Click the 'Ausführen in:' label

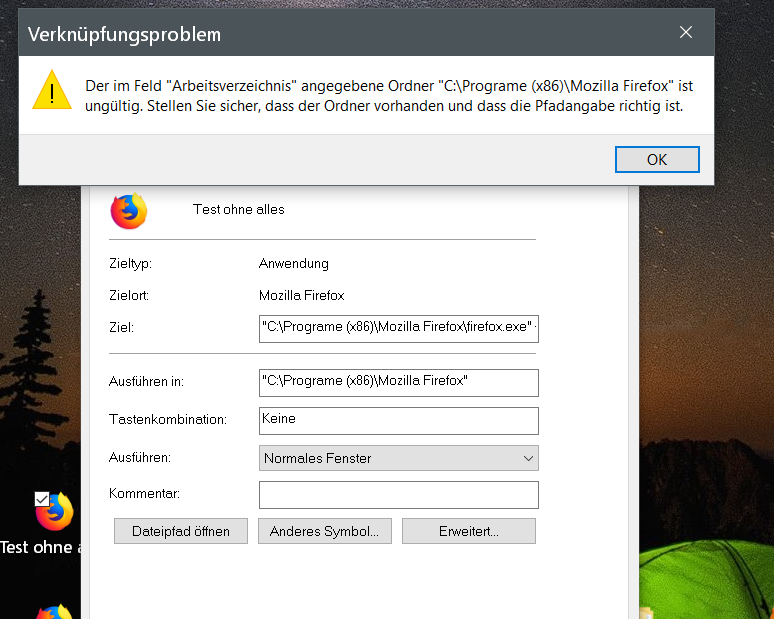146,382
